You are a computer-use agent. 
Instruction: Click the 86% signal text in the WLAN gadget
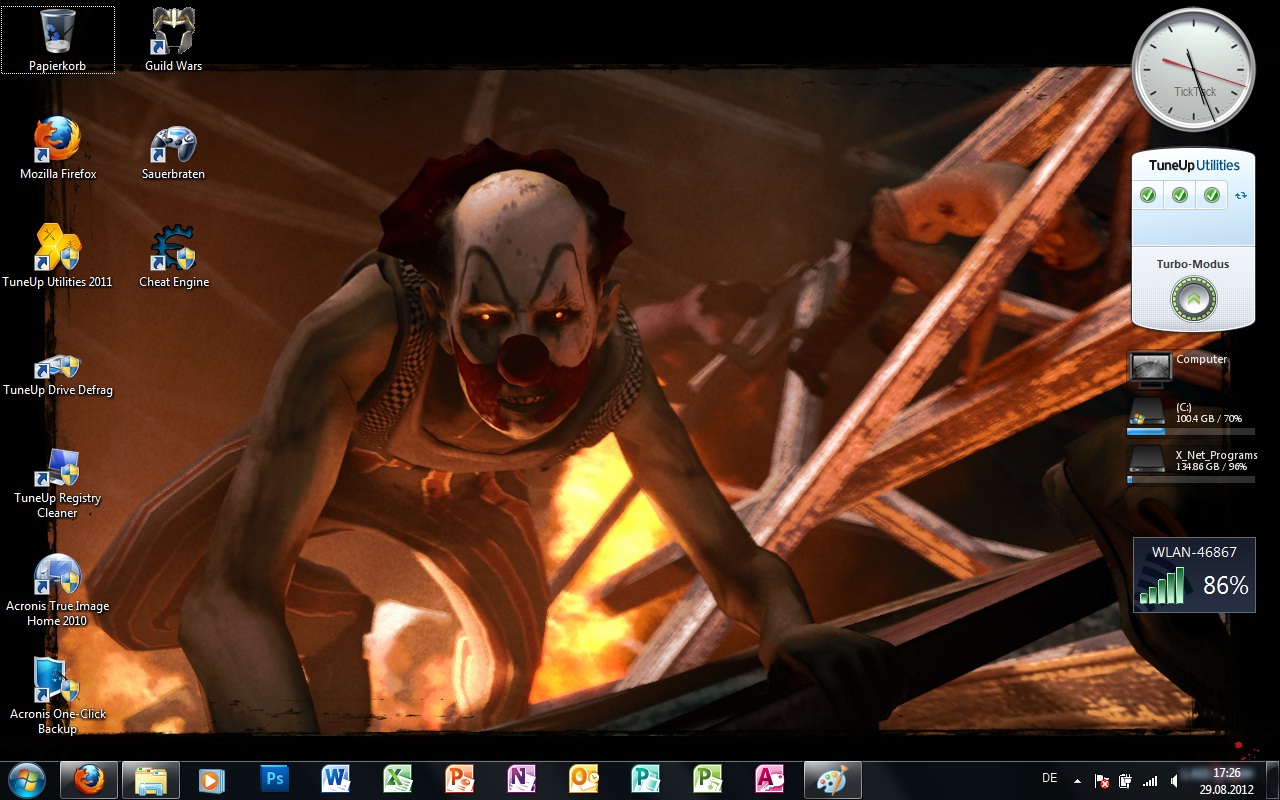point(1226,586)
